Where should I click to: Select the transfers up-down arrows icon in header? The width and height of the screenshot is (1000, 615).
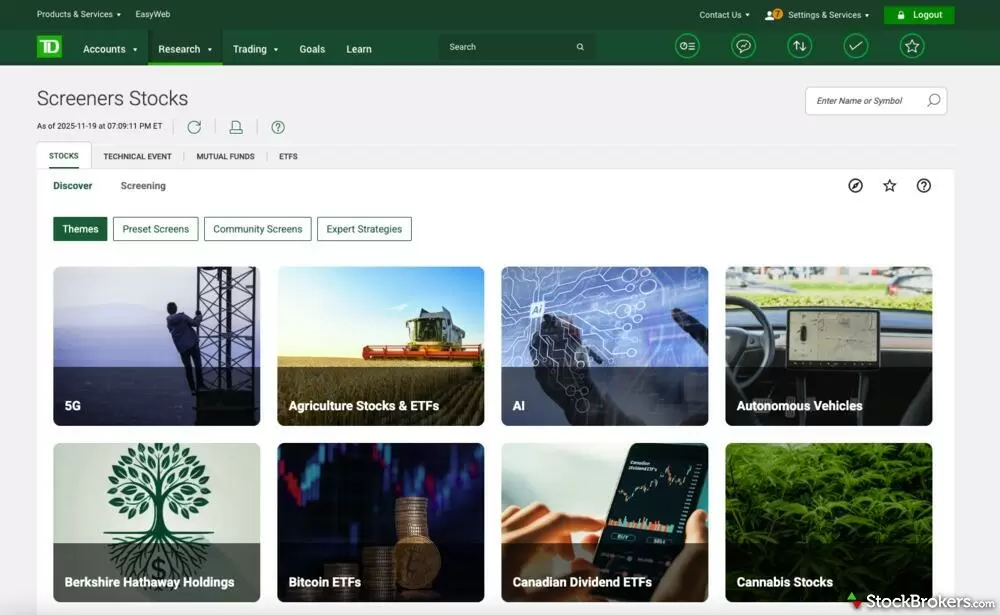799,45
